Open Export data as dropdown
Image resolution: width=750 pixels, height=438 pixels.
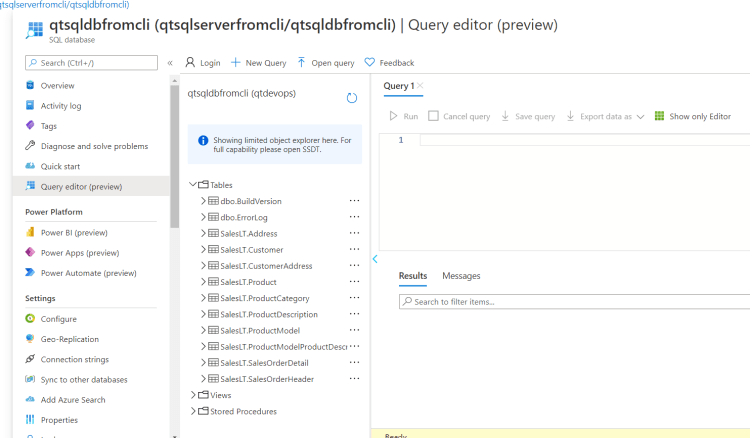pyautogui.click(x=605, y=116)
